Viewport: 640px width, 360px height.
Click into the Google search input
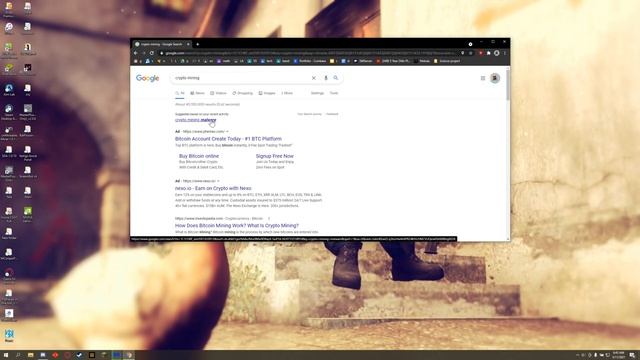[x=241, y=78]
